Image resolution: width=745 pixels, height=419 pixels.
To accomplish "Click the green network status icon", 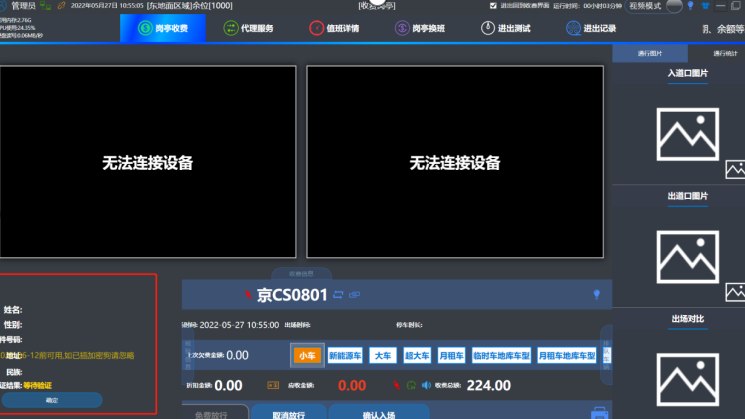I will (x=46, y=6).
